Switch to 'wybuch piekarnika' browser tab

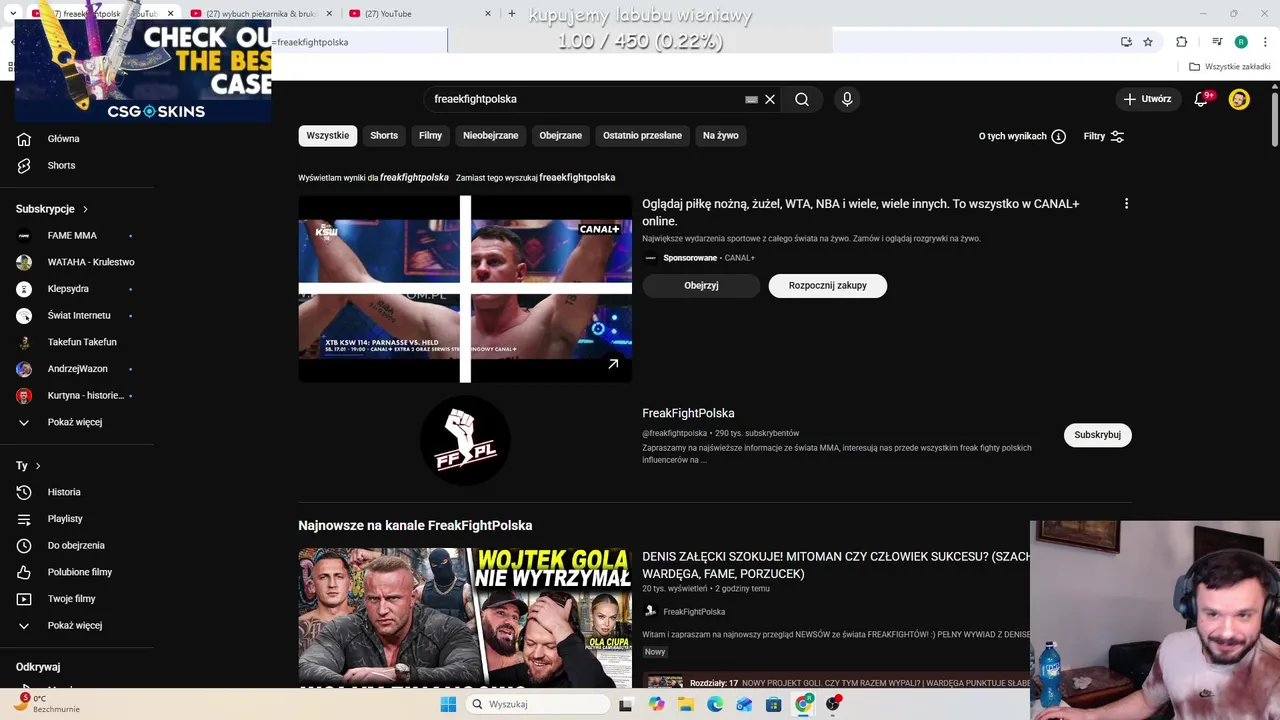[260, 14]
